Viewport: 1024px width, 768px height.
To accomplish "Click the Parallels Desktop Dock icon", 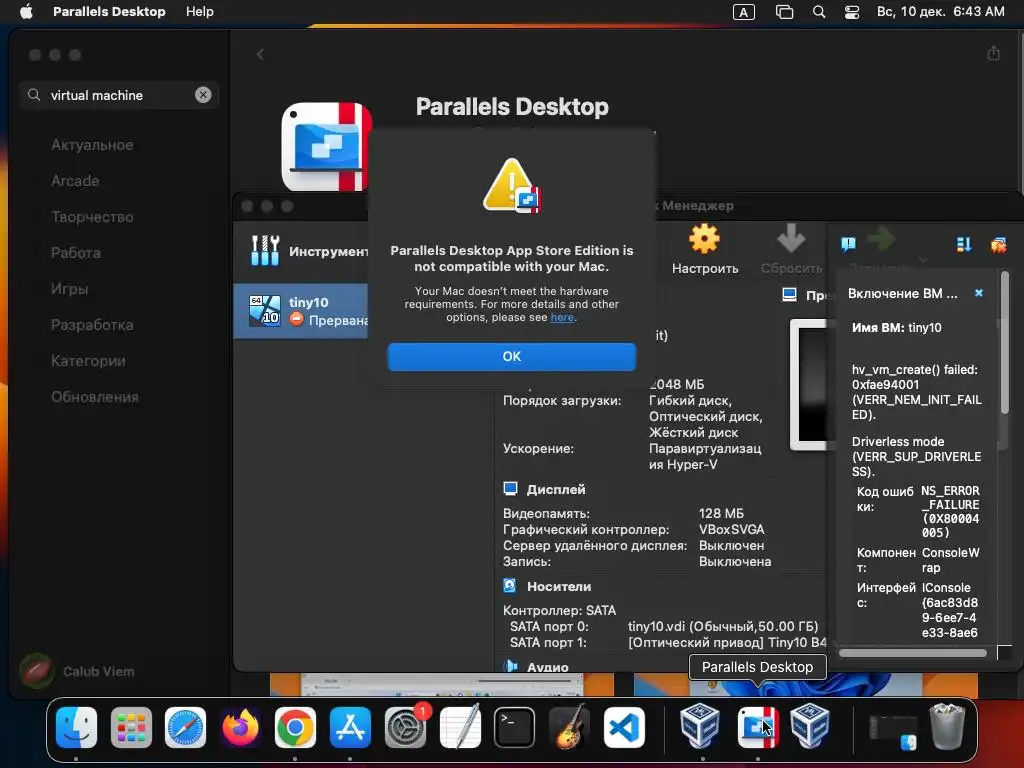I will pos(757,727).
